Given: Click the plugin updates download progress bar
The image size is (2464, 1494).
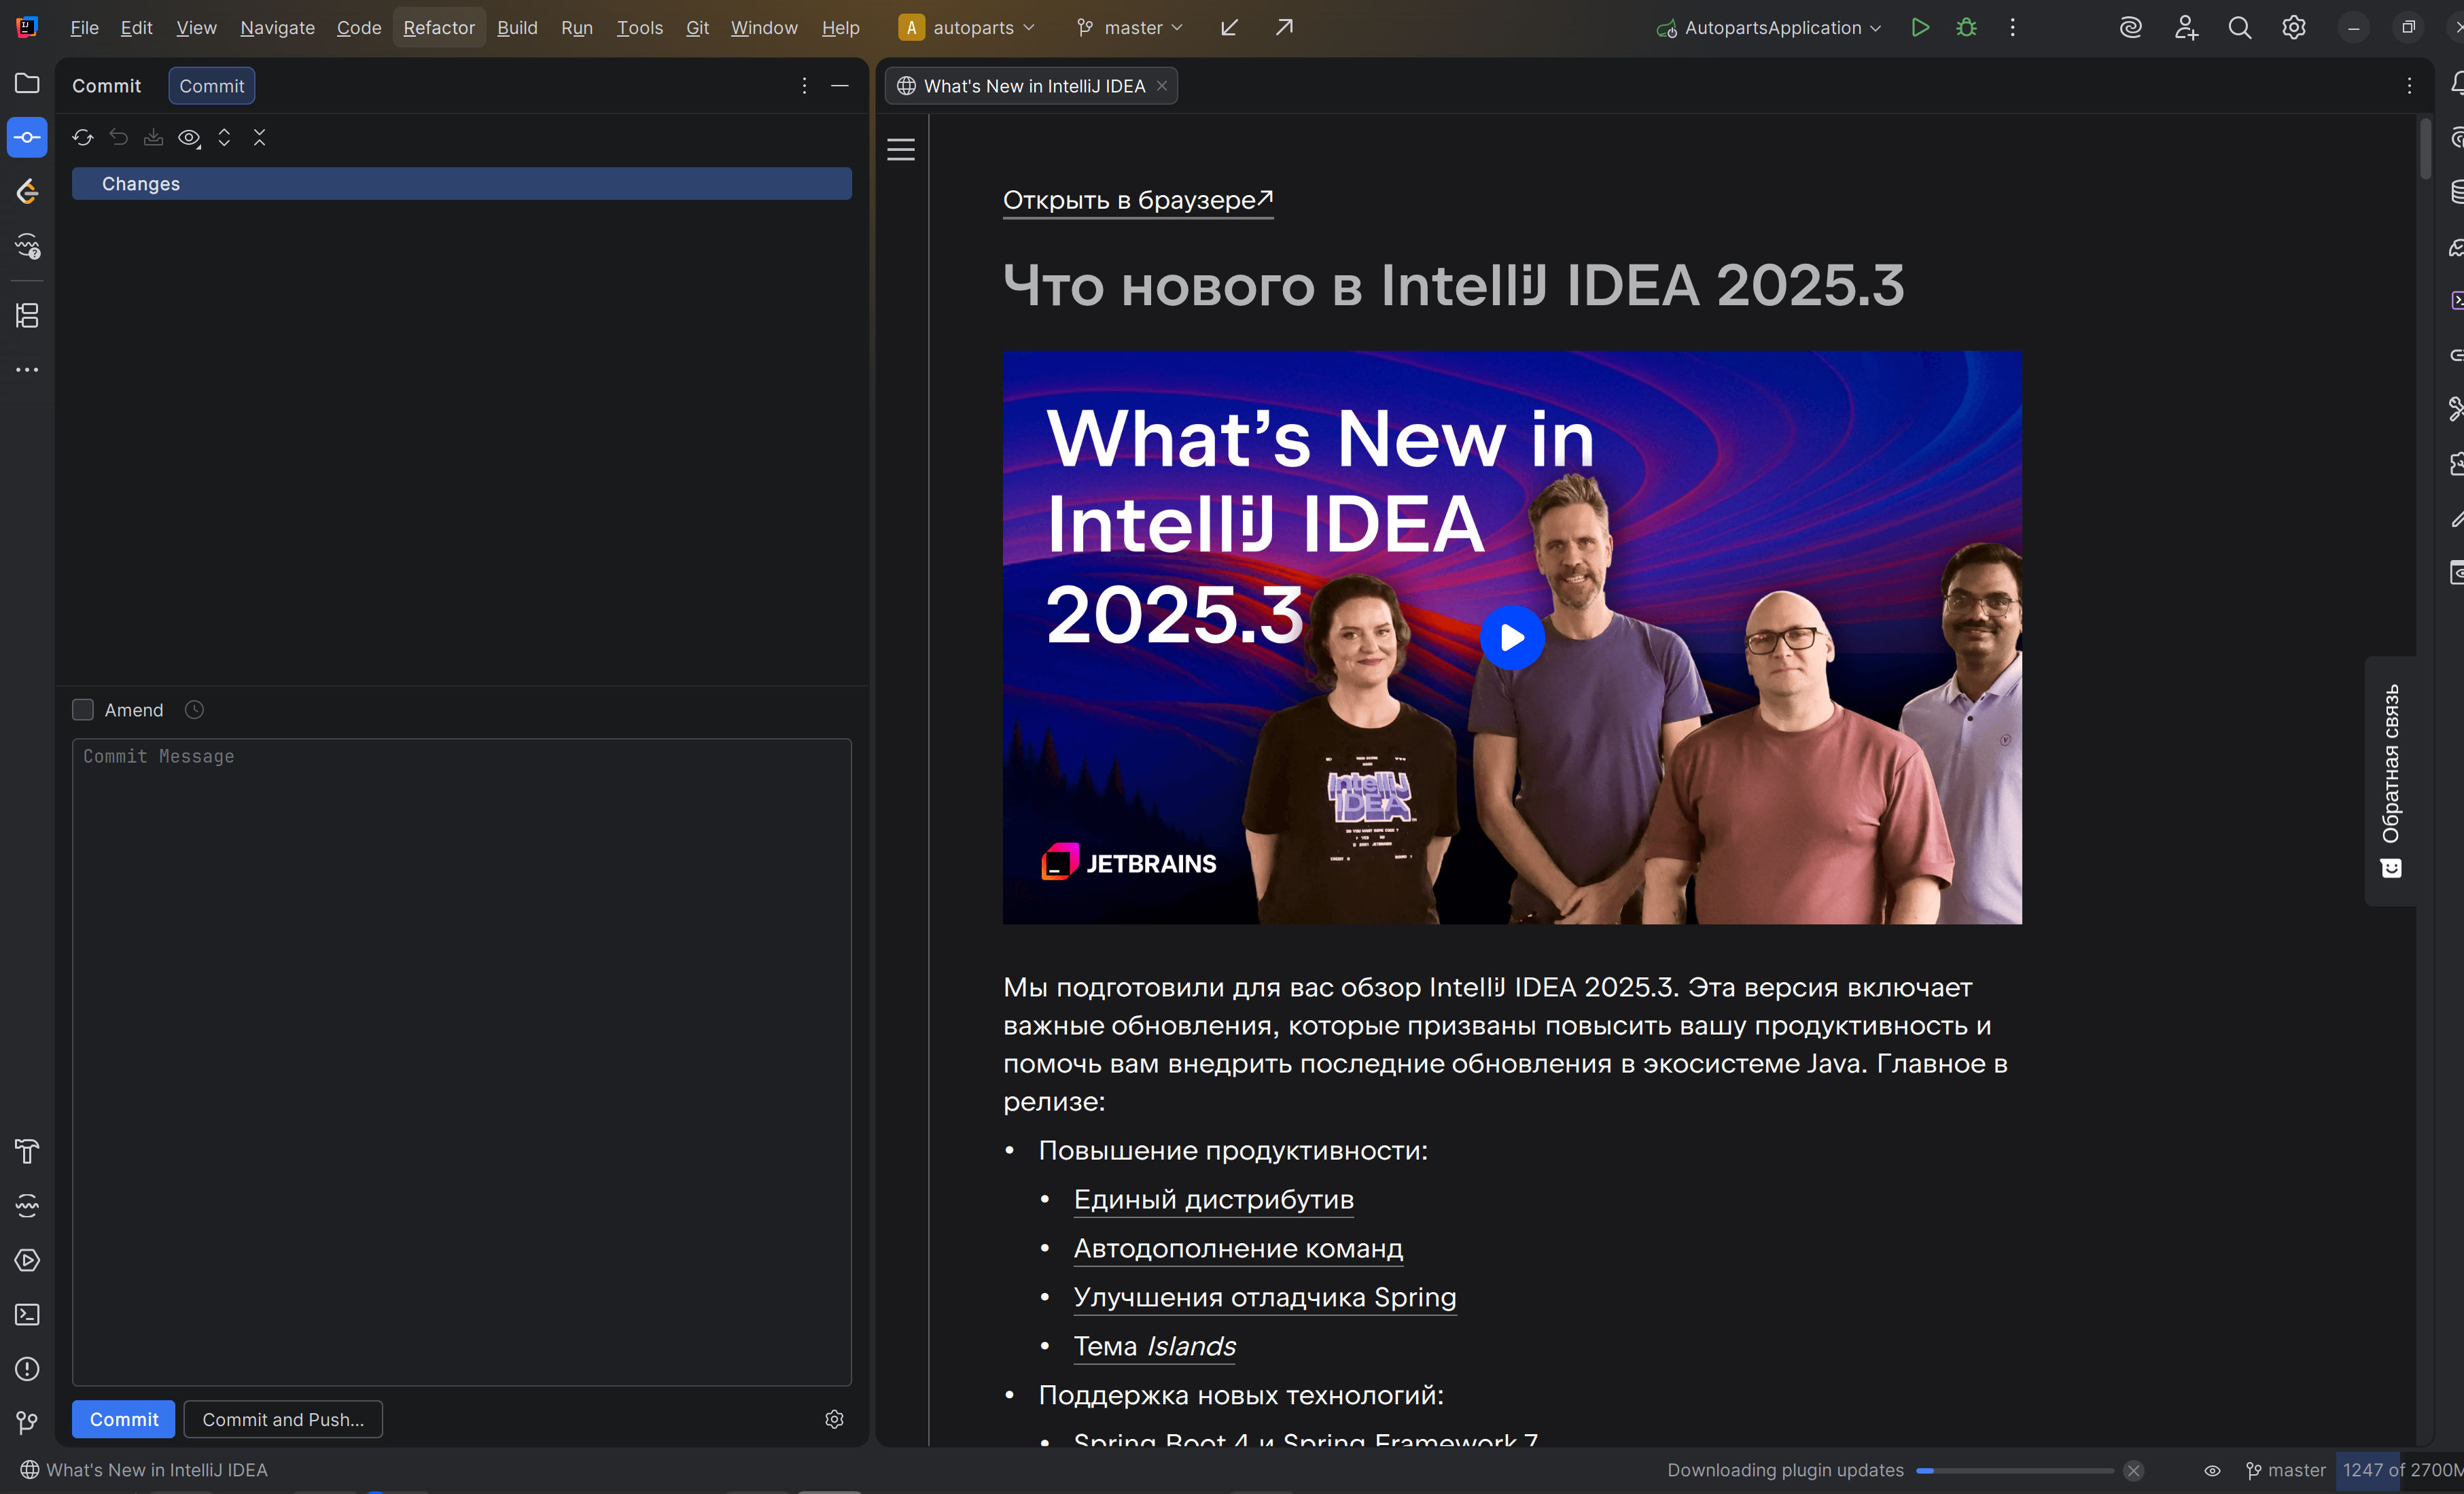Looking at the screenshot, I should (x=2014, y=1470).
